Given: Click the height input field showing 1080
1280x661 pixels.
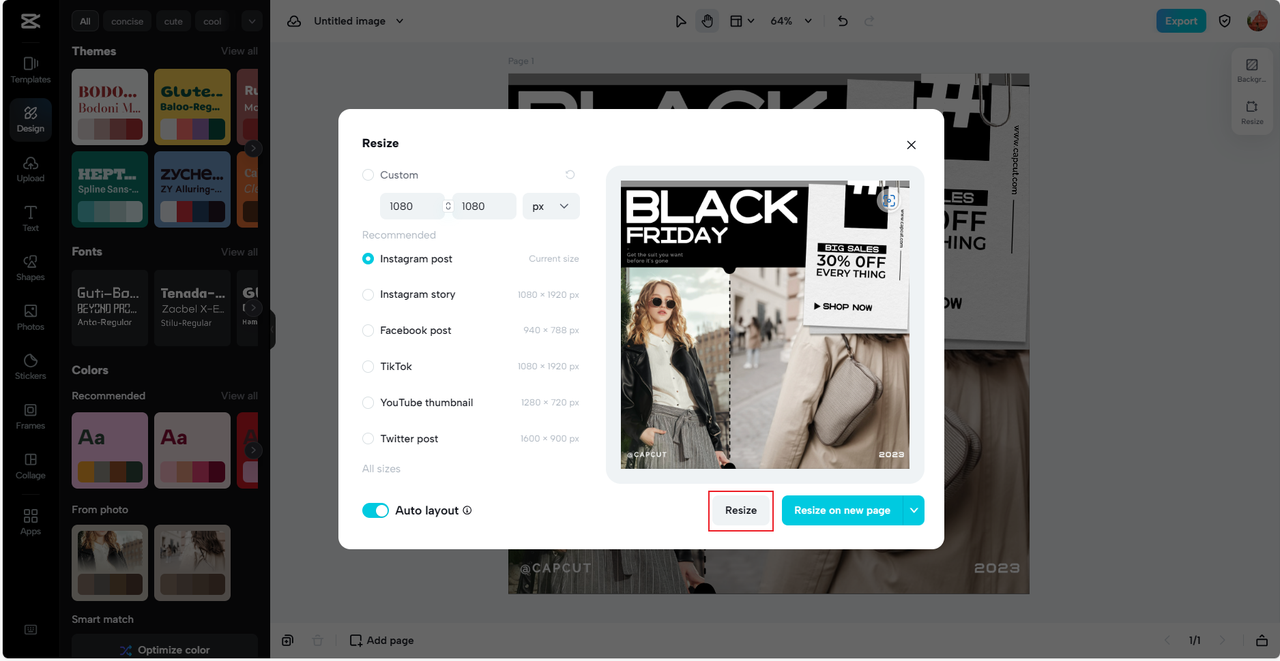Looking at the screenshot, I should [x=484, y=206].
